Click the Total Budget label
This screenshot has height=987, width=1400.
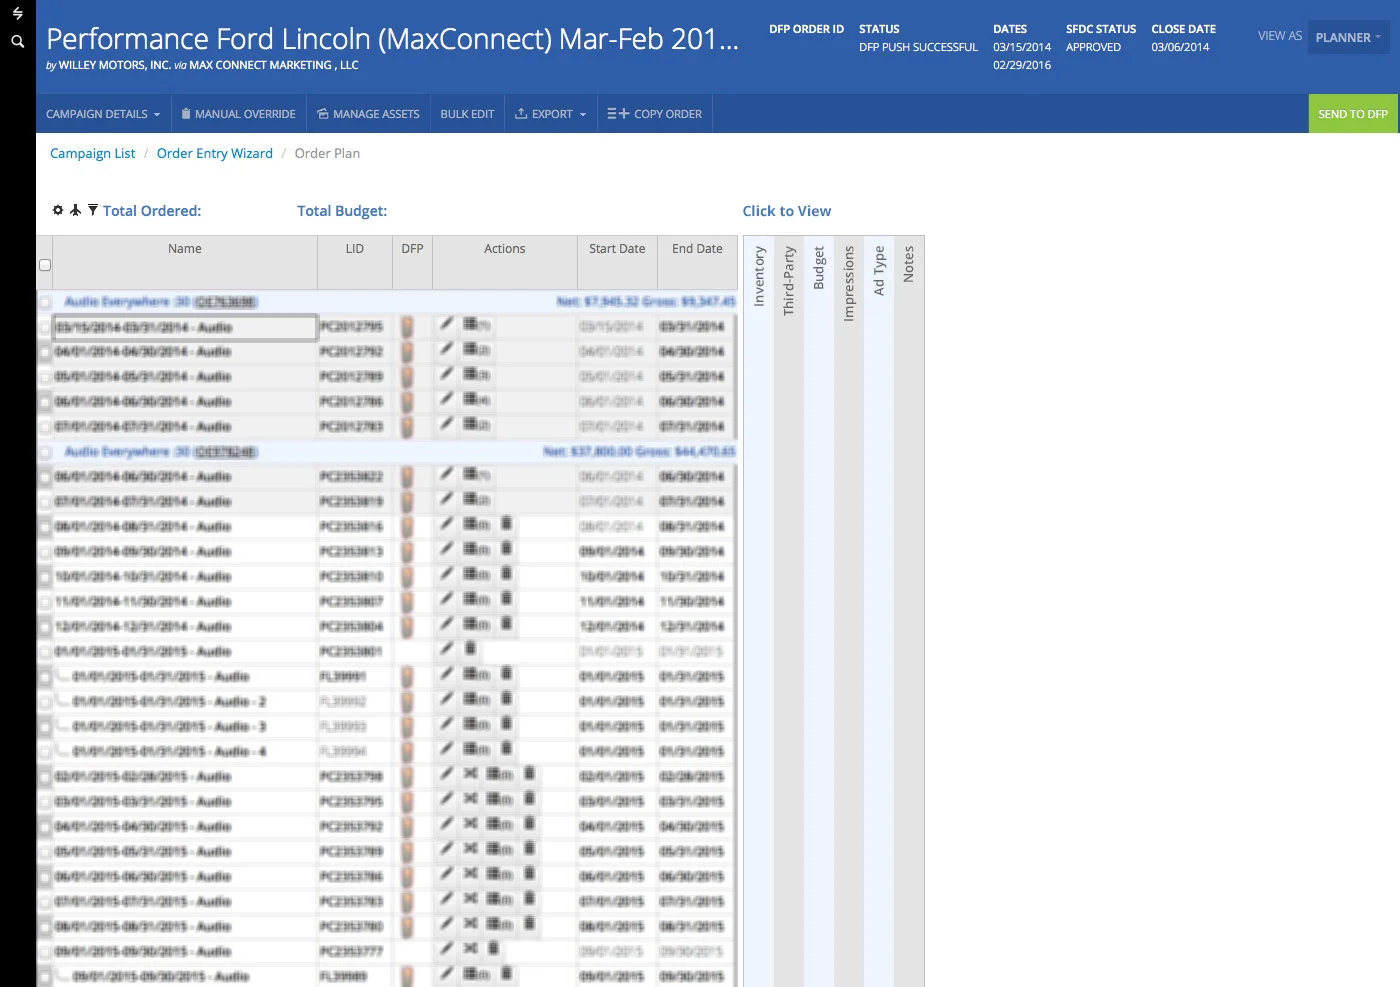tap(342, 211)
